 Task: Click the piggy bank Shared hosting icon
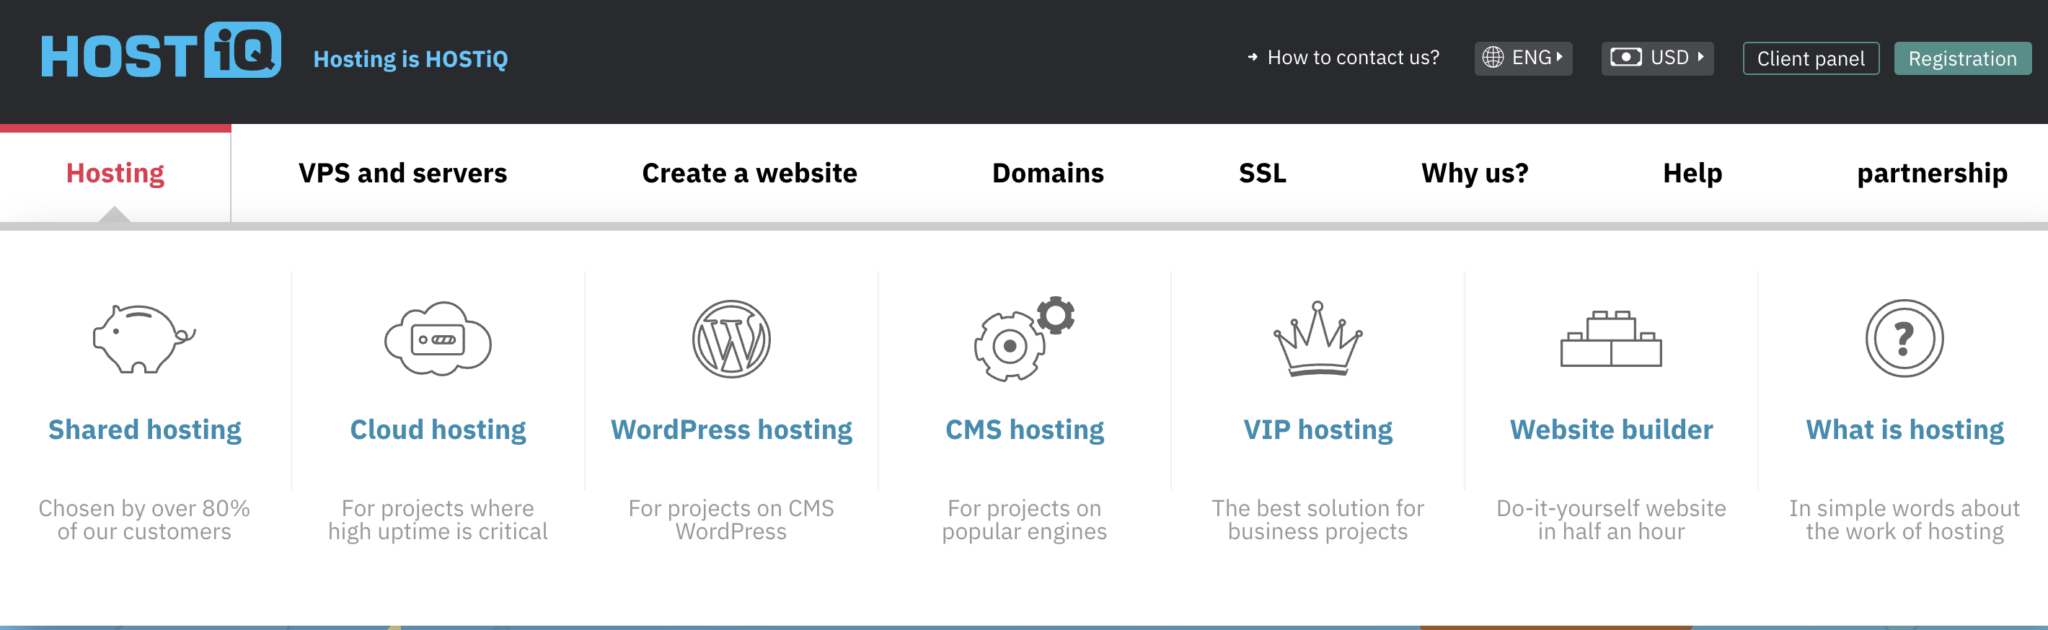[x=144, y=339]
